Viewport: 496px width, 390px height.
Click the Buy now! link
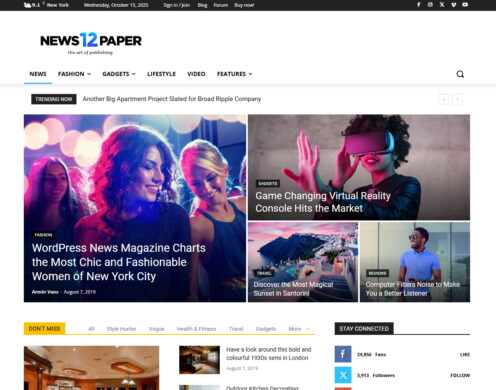point(244,5)
